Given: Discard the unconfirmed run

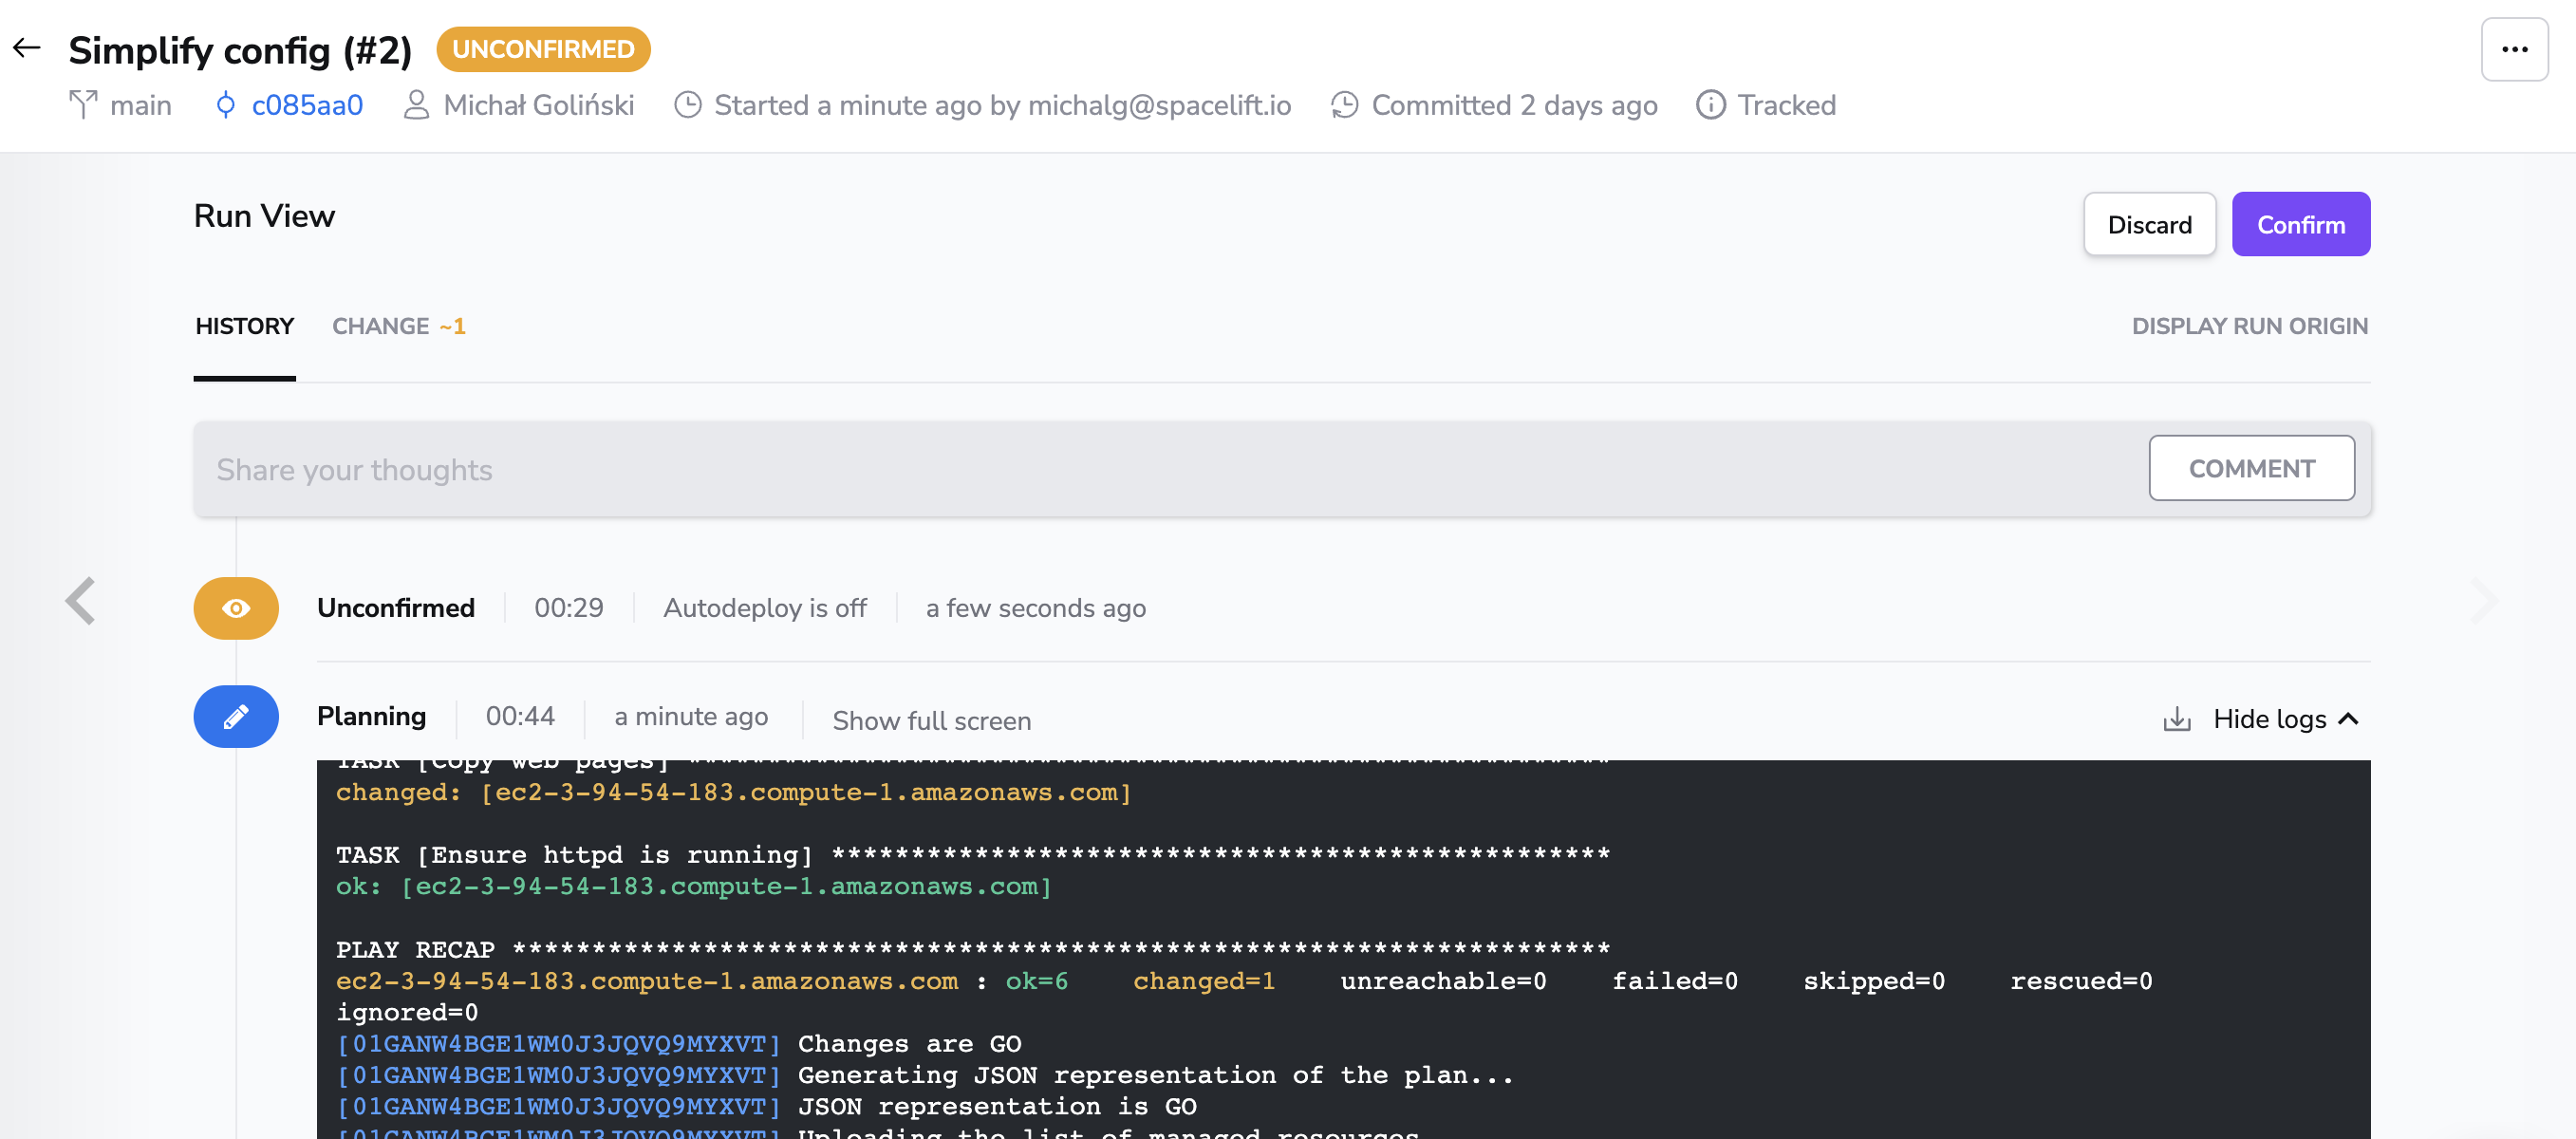Looking at the screenshot, I should point(2149,224).
